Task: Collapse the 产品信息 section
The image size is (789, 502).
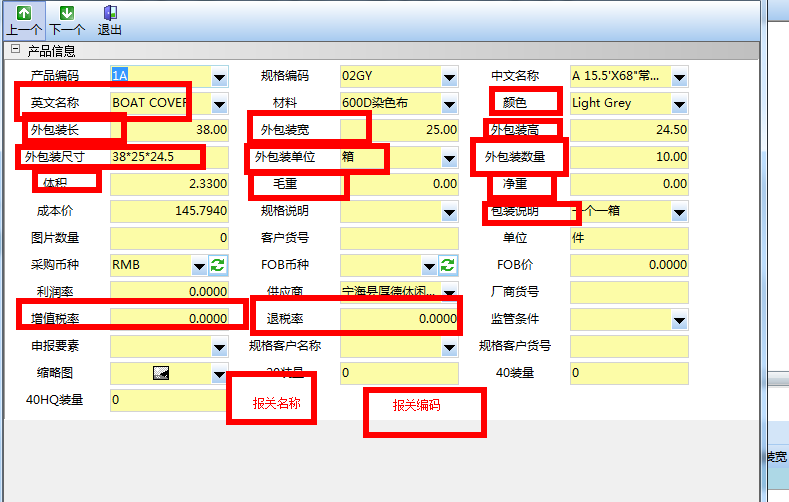Action: click(15, 50)
